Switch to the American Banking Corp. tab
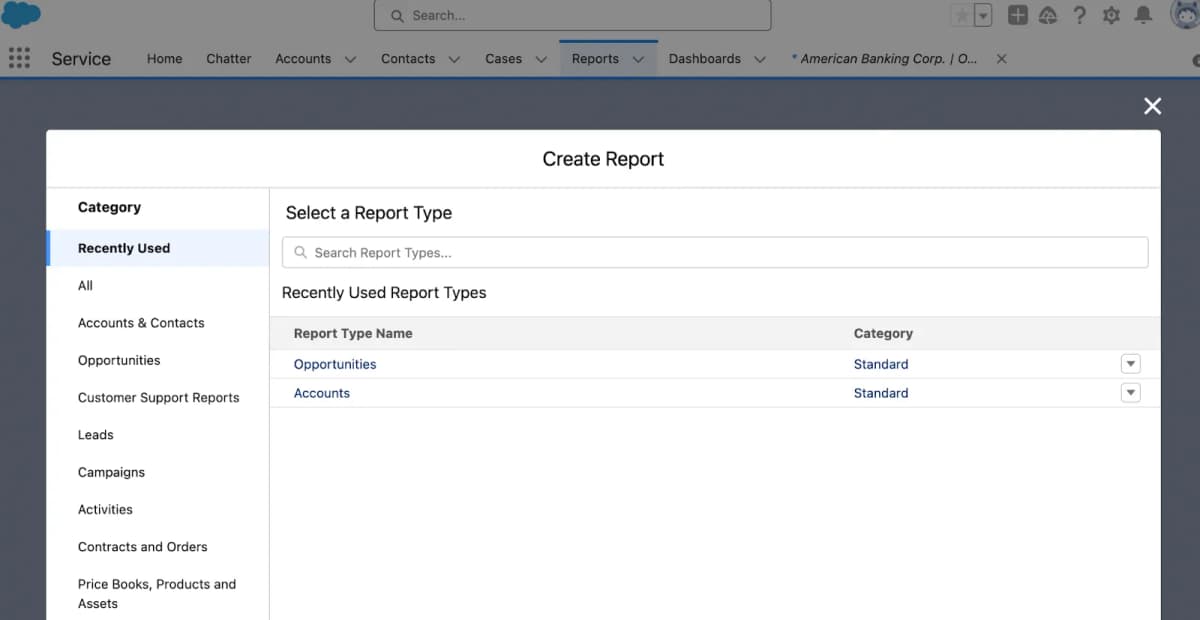The image size is (1200, 620). (x=884, y=59)
